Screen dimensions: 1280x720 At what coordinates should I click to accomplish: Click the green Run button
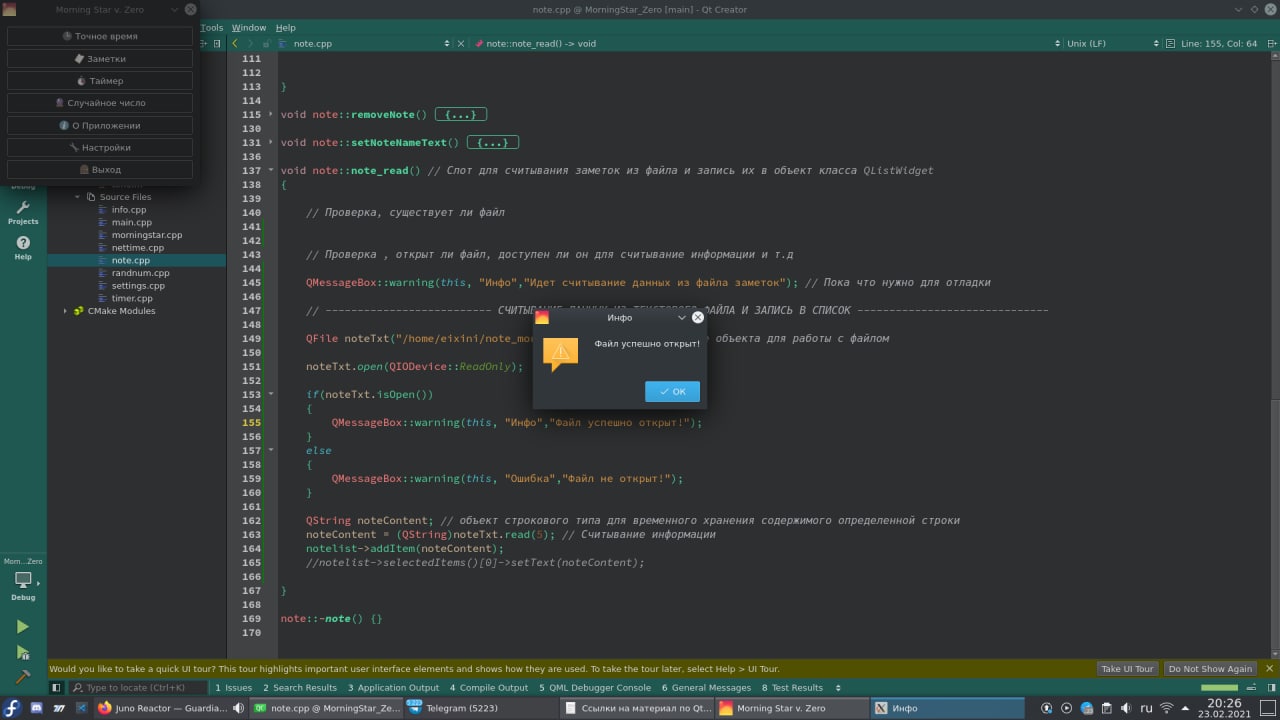[x=22, y=627]
